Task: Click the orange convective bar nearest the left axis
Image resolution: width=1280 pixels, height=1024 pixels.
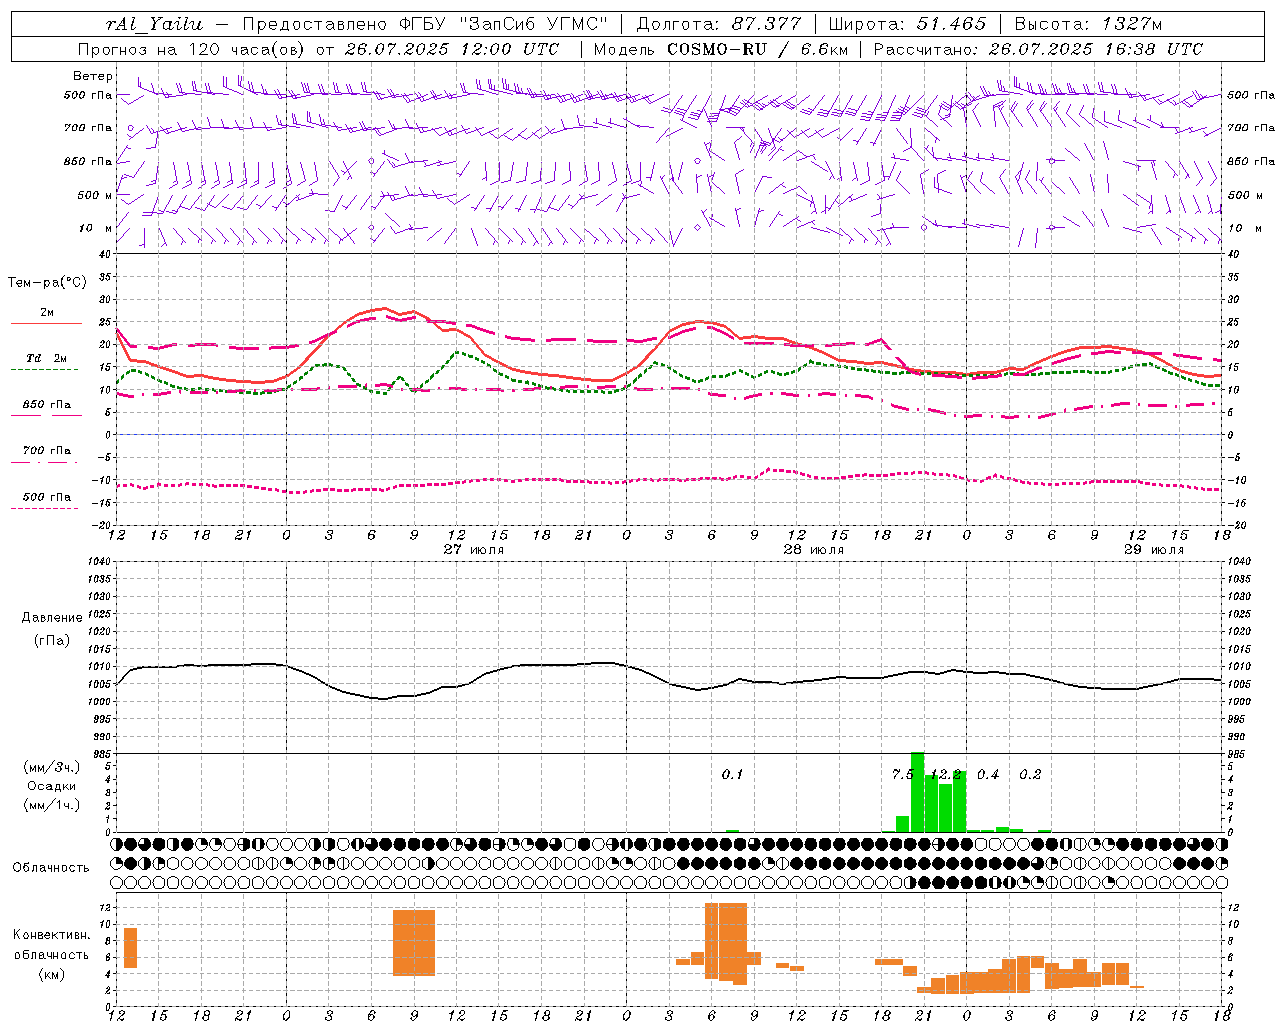Action: pyautogui.click(x=130, y=948)
